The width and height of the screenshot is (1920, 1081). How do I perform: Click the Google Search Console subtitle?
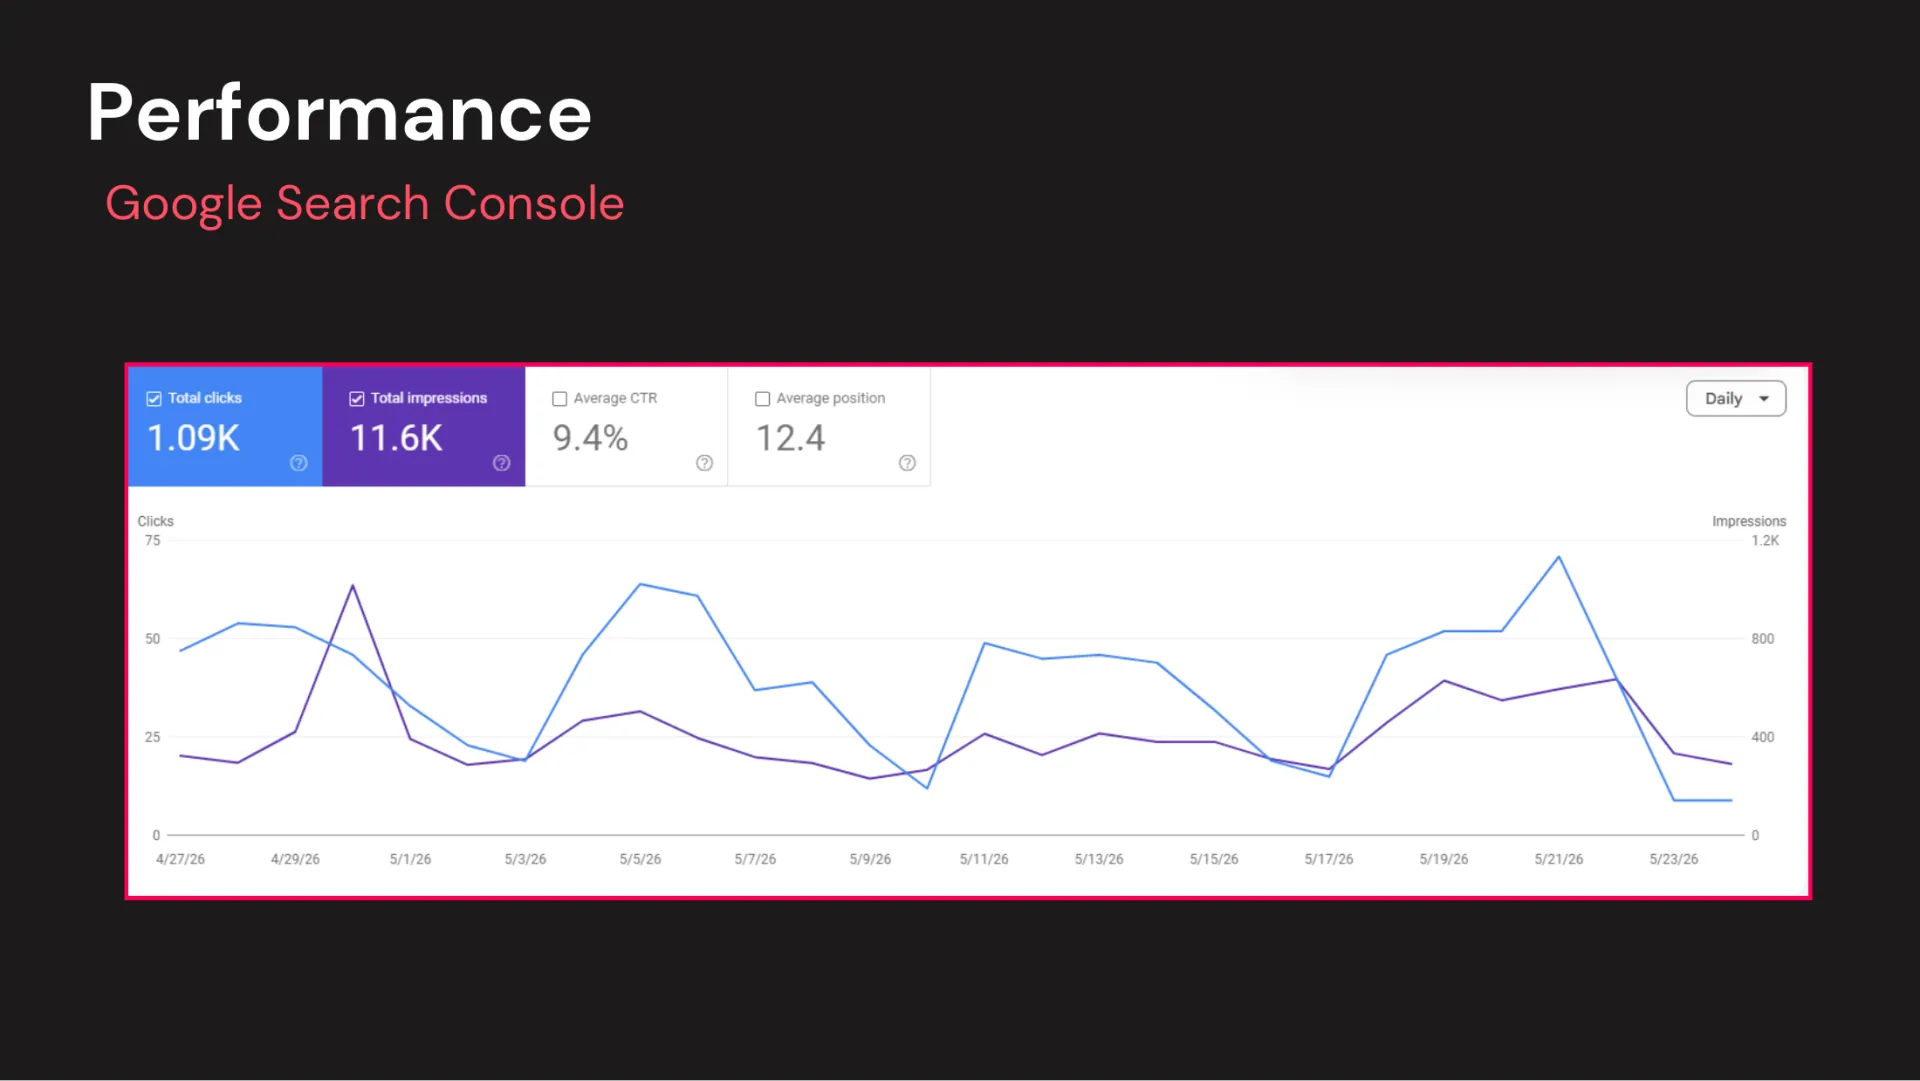point(365,204)
